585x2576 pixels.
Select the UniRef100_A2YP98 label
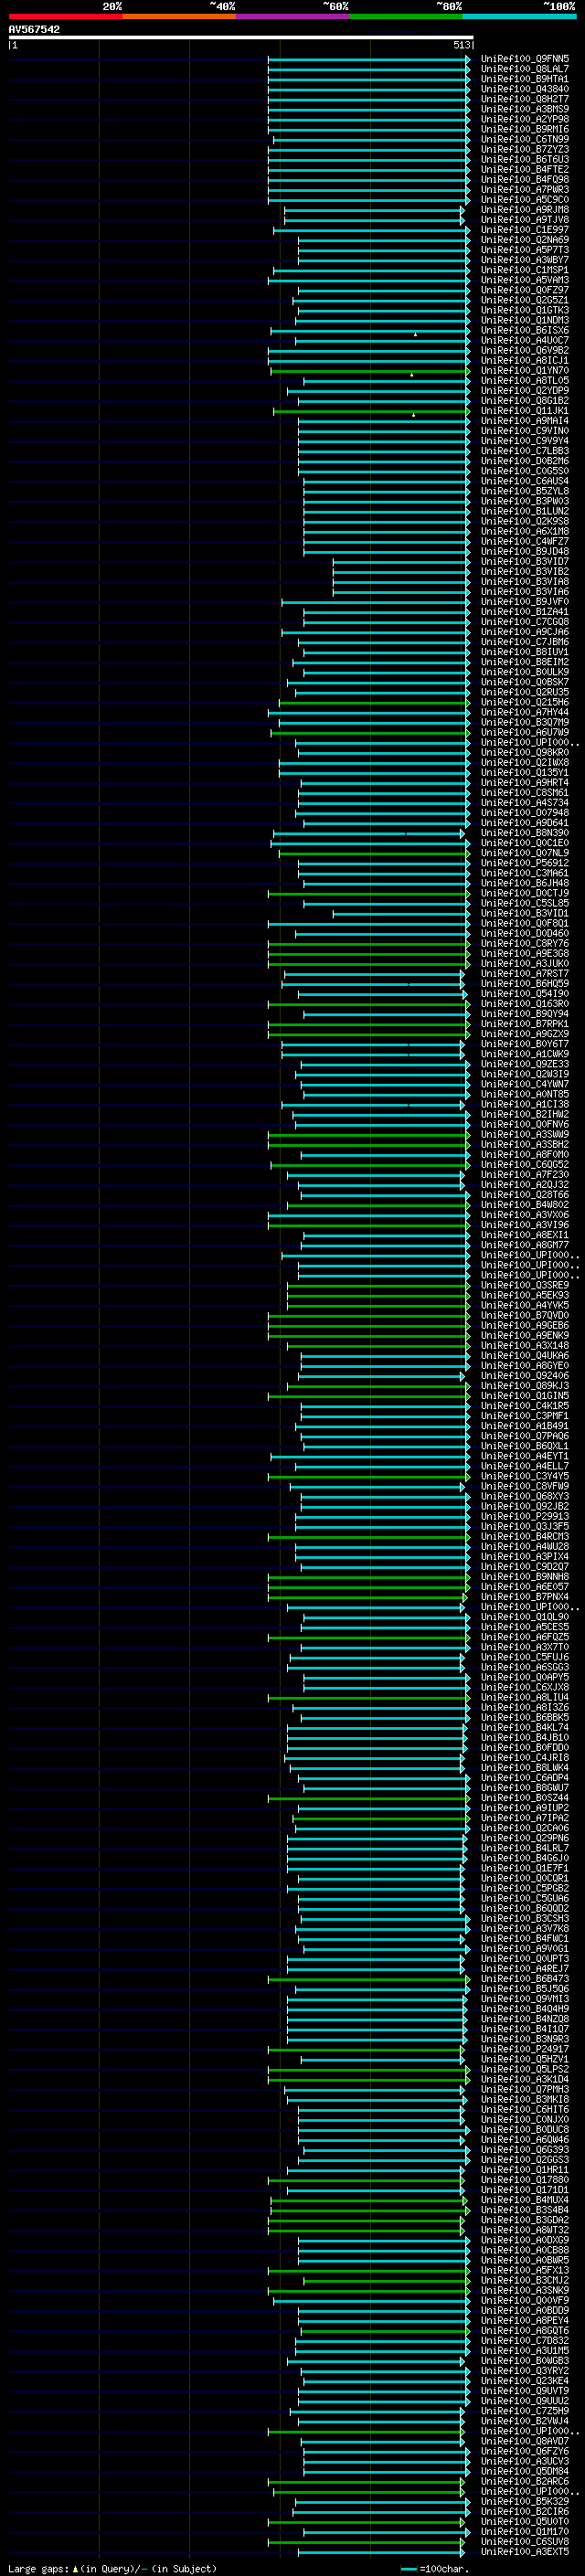click(525, 119)
